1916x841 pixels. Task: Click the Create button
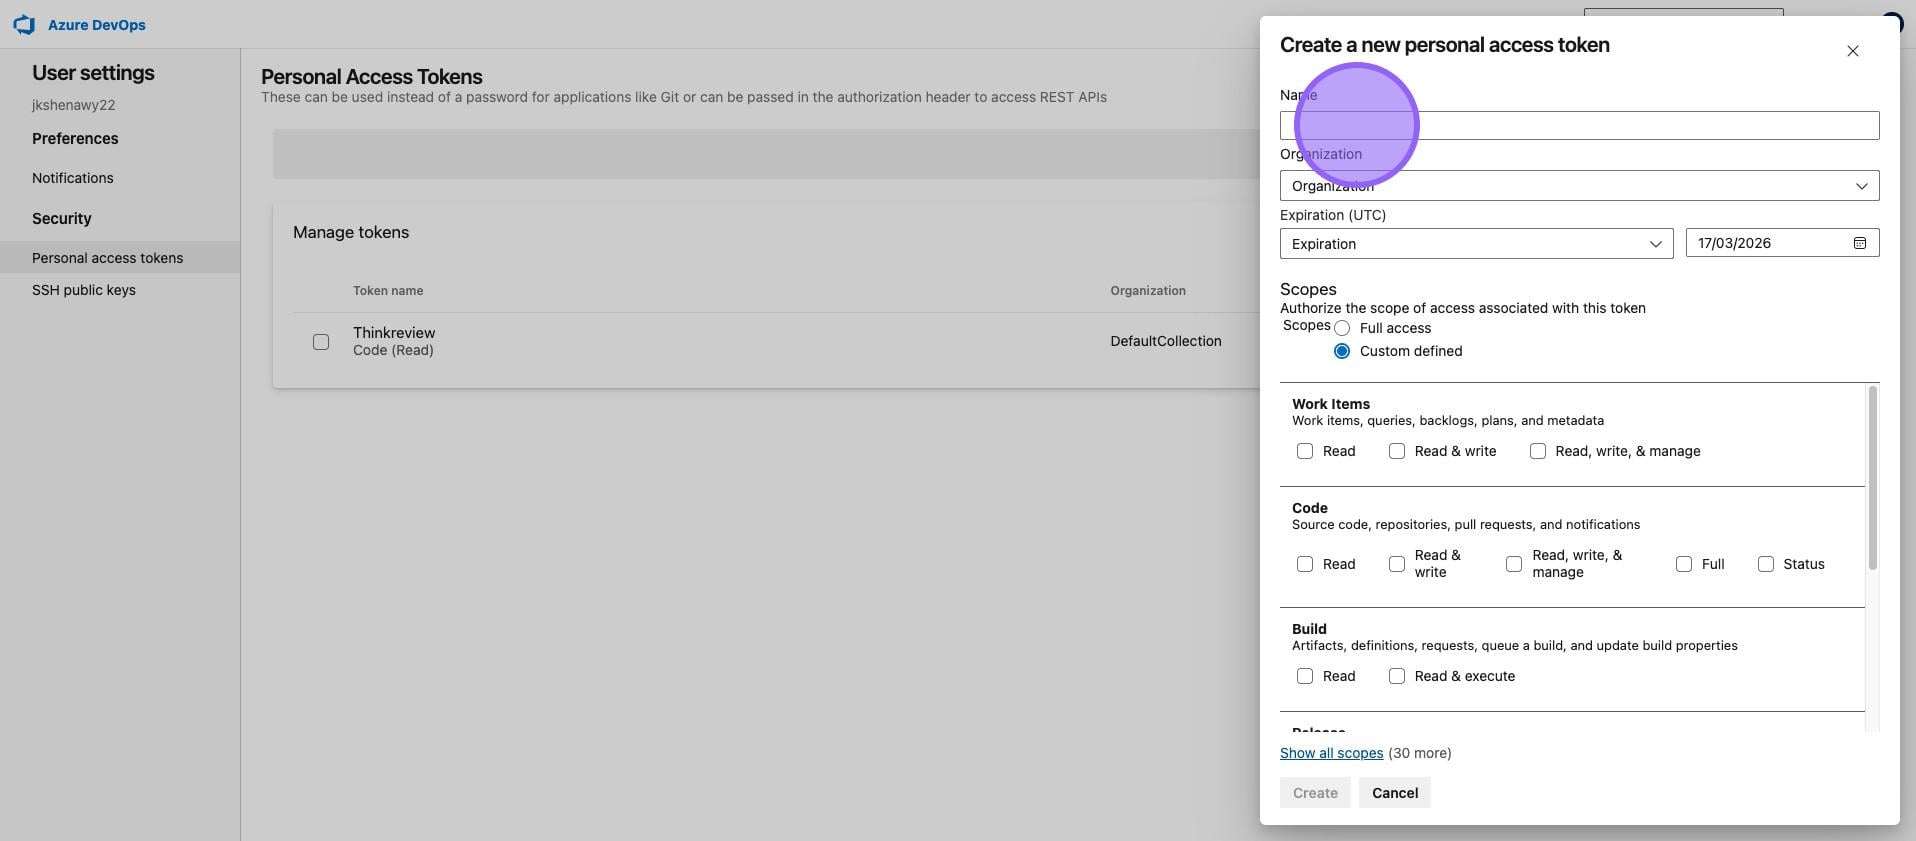[1315, 793]
